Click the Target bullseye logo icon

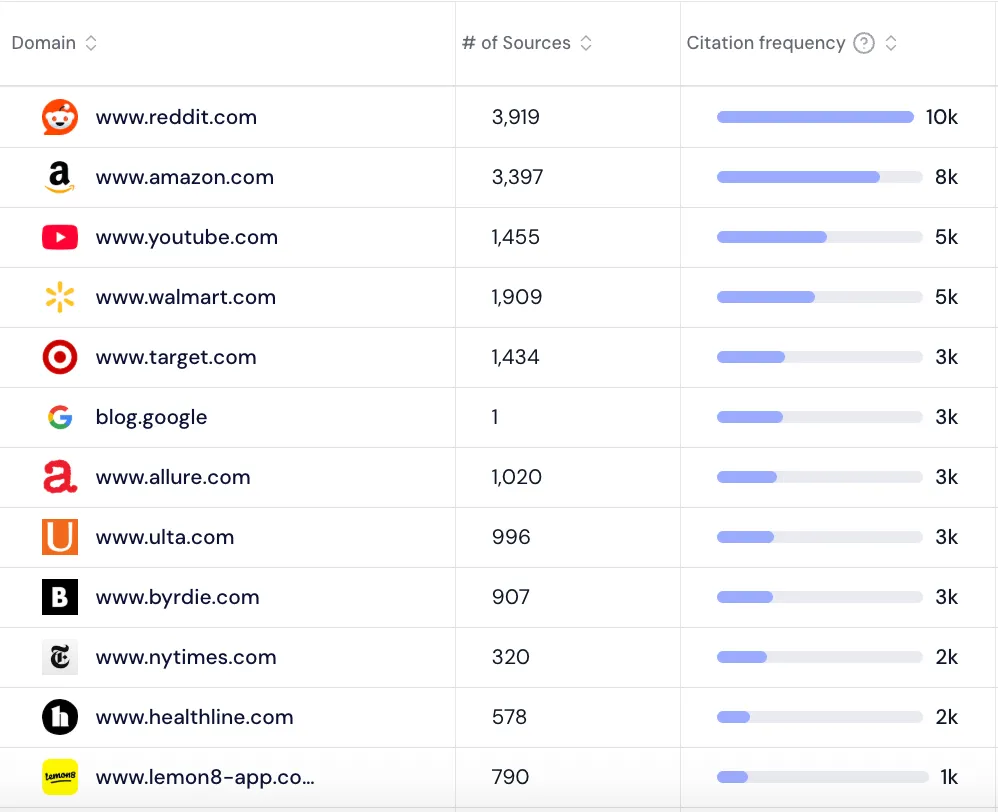60,357
